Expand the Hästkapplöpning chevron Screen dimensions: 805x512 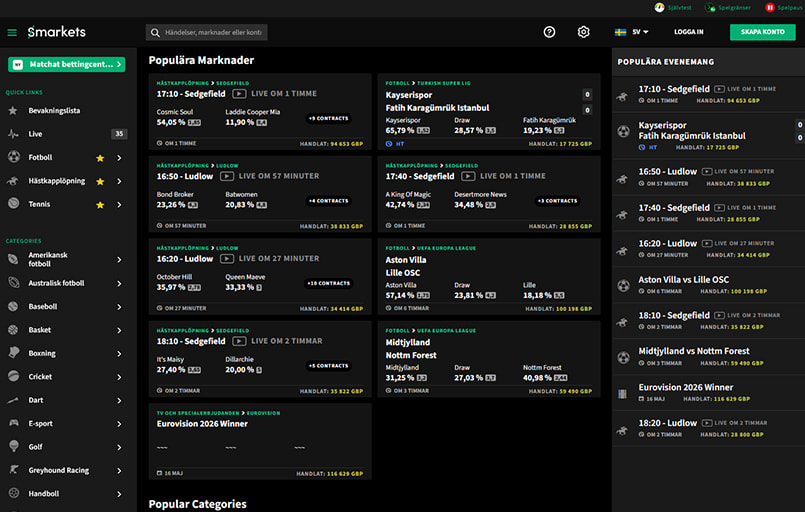pos(119,181)
